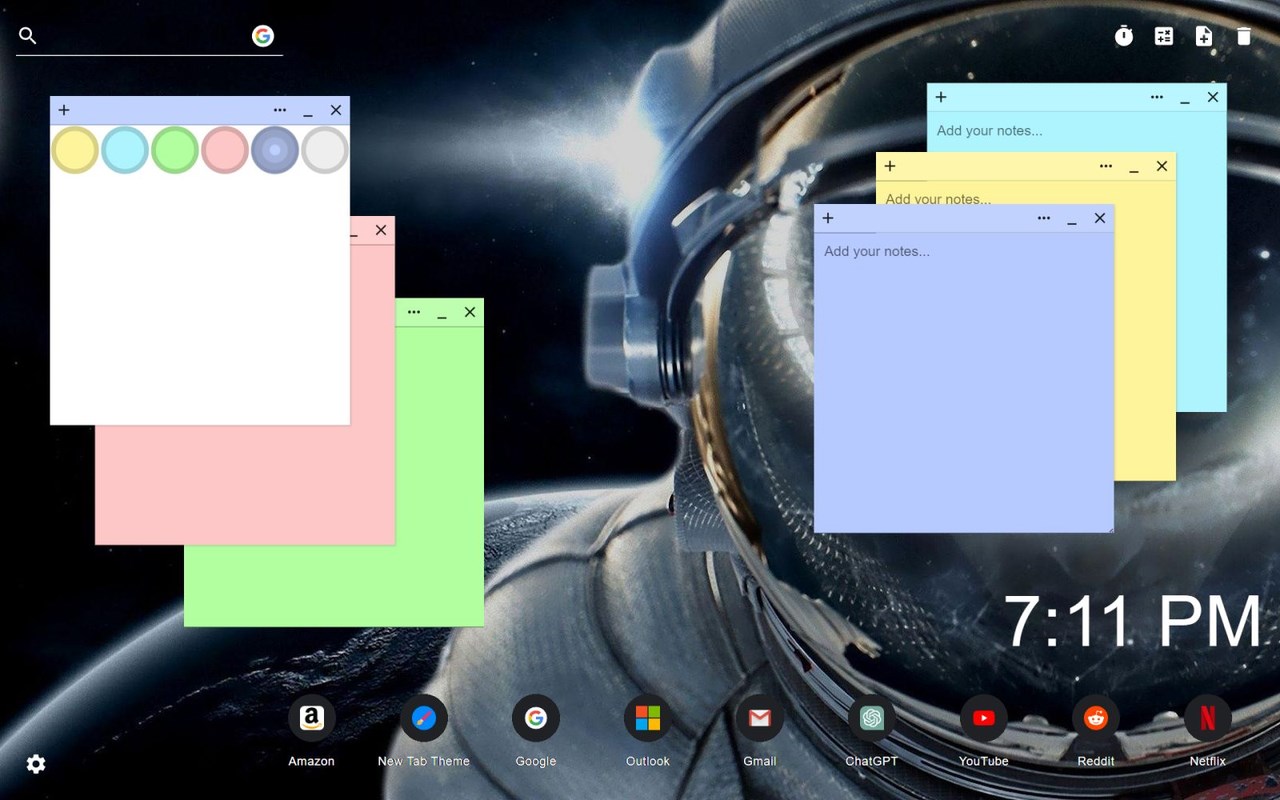Add a note from yellow note's plus

[x=890, y=166]
